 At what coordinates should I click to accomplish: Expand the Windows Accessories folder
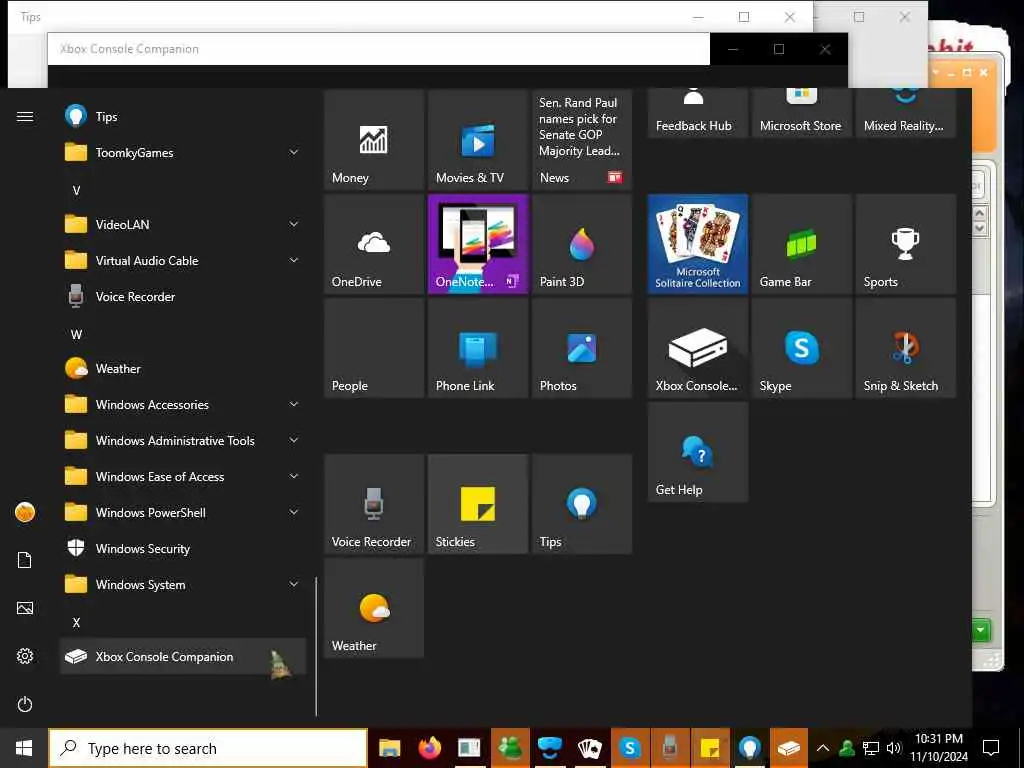tap(183, 405)
